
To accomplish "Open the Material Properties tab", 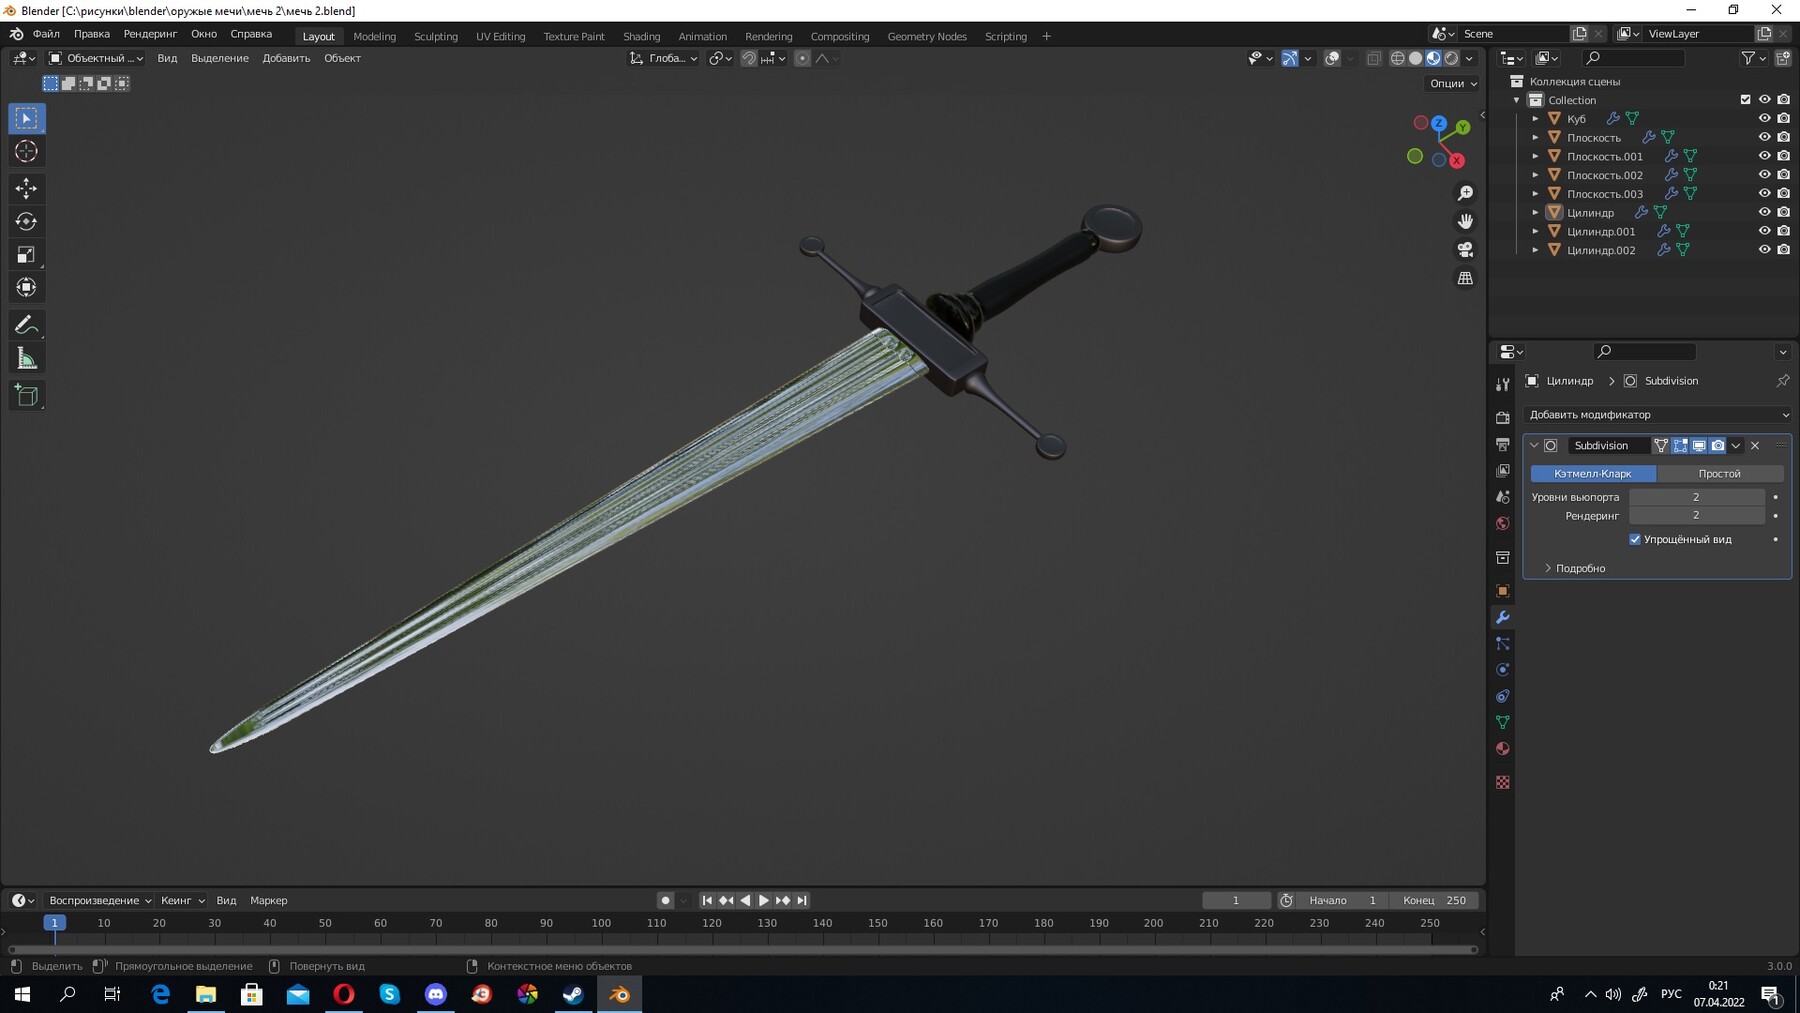I will pyautogui.click(x=1503, y=748).
